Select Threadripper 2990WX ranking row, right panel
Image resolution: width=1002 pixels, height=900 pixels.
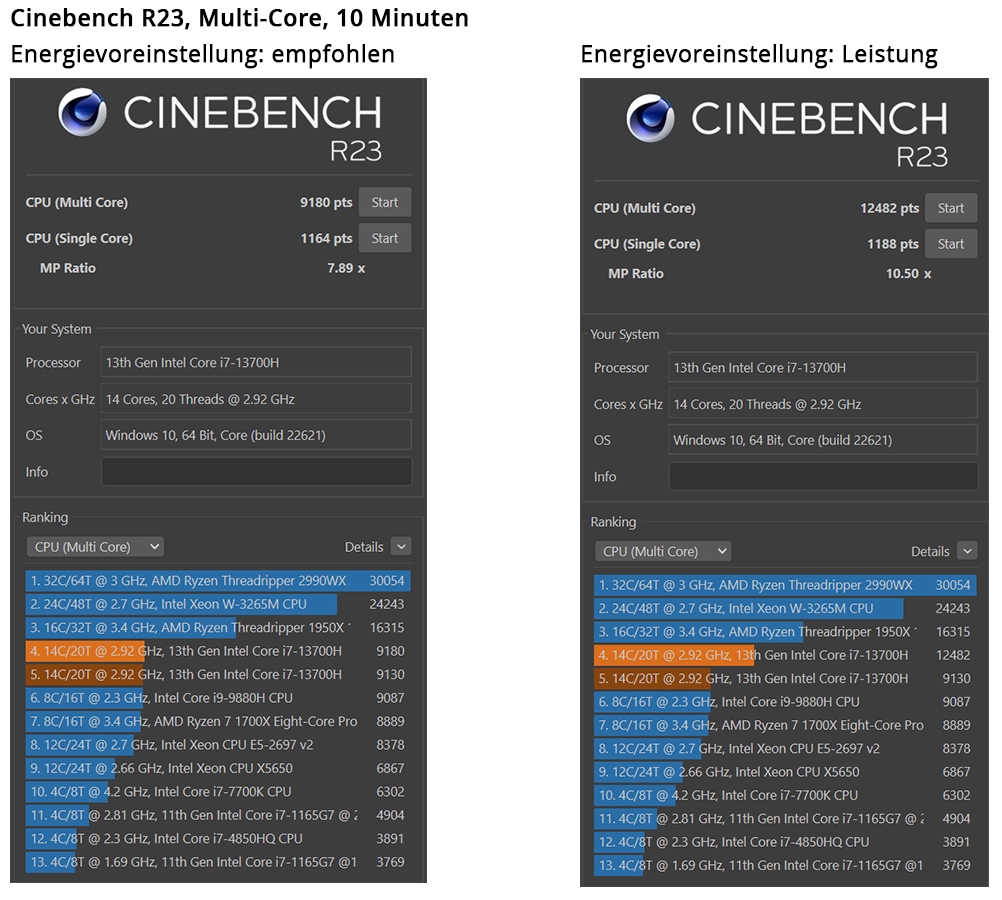click(x=785, y=585)
